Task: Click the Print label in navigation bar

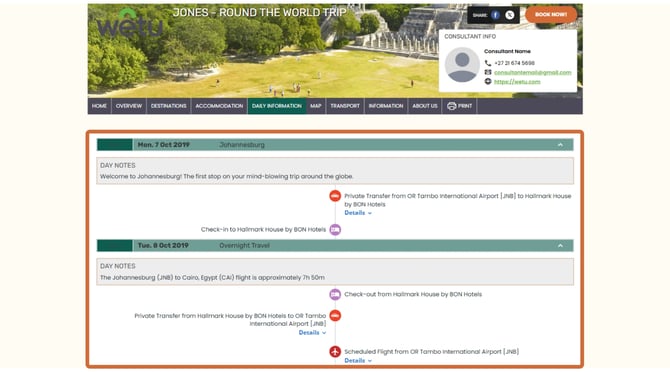Action: pyautogui.click(x=465, y=106)
